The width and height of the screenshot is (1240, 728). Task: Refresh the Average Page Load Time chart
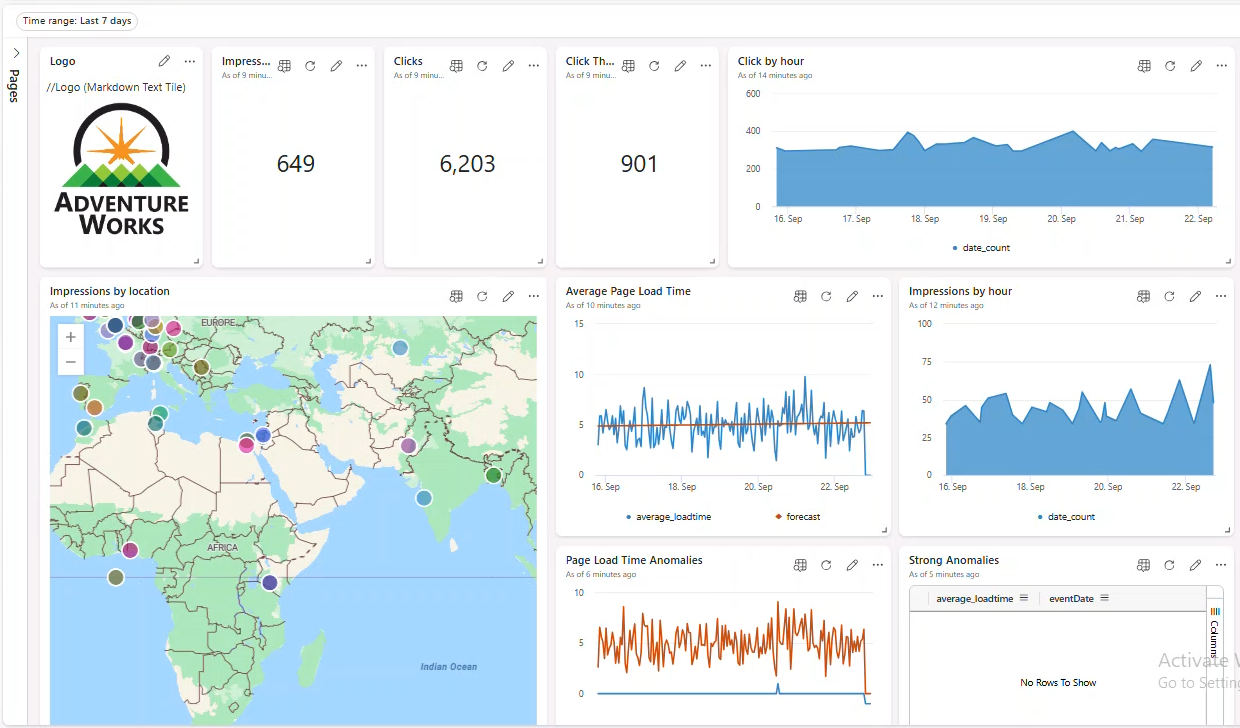point(826,296)
